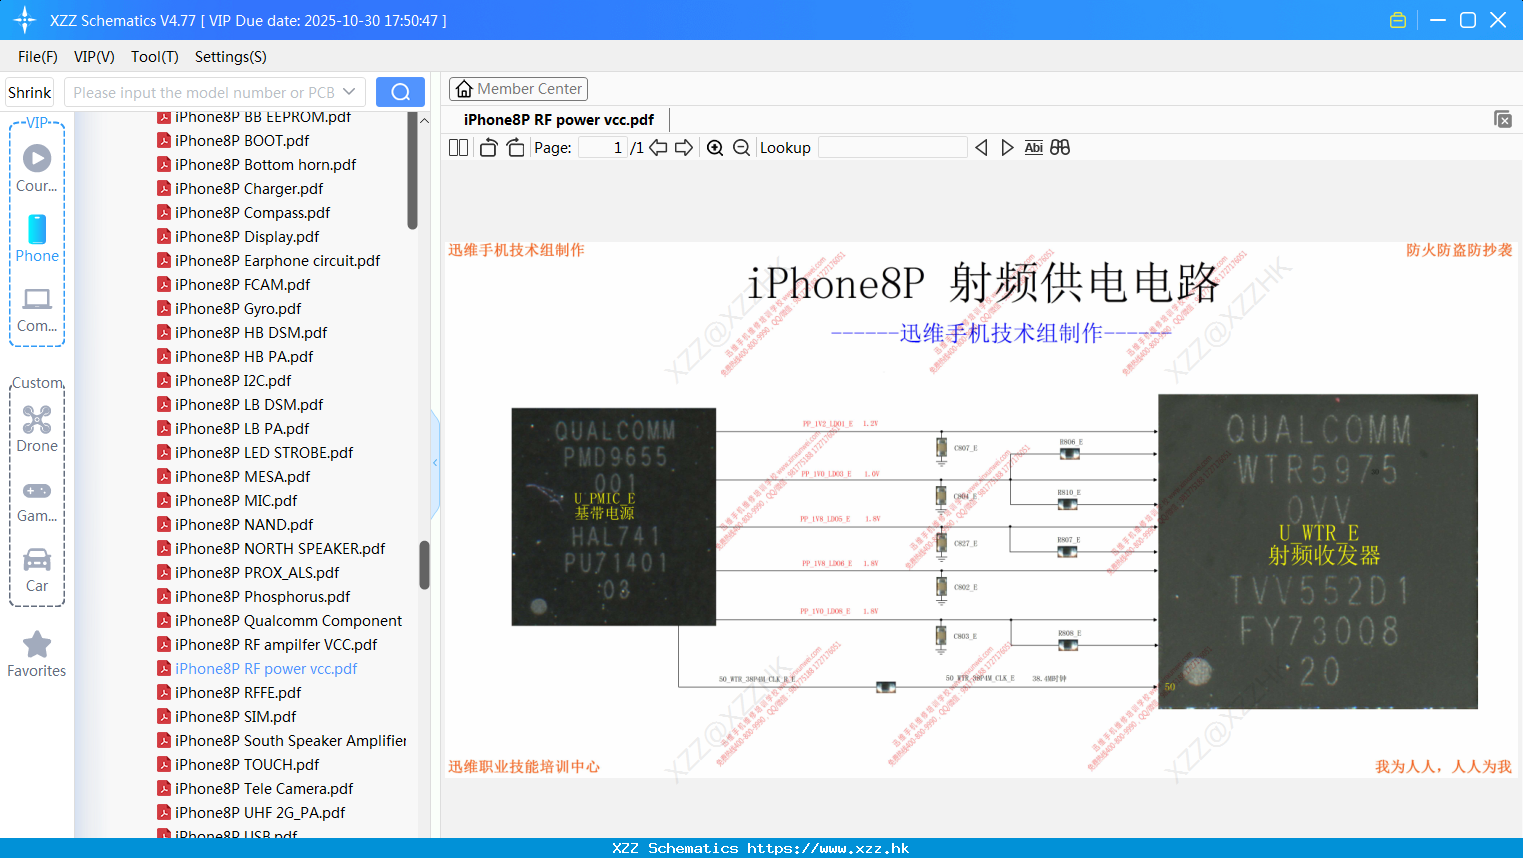The width and height of the screenshot is (1523, 858).
Task: Open iPhone8P BOOT.pdf
Action: click(242, 141)
